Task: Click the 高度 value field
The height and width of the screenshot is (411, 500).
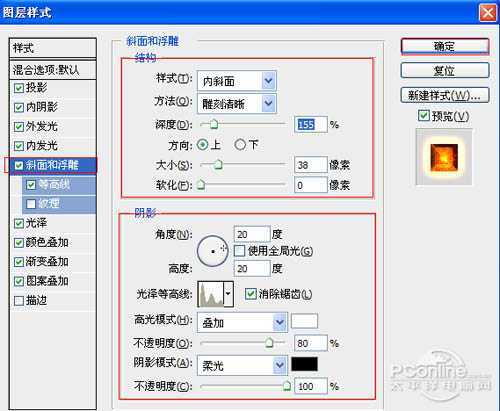Action: [x=252, y=269]
